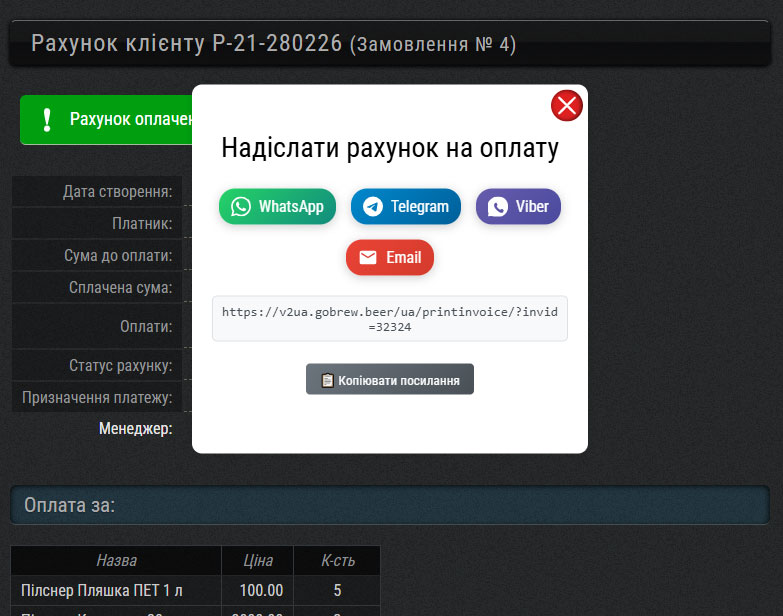Click the Копіювати посилання button

click(x=390, y=380)
